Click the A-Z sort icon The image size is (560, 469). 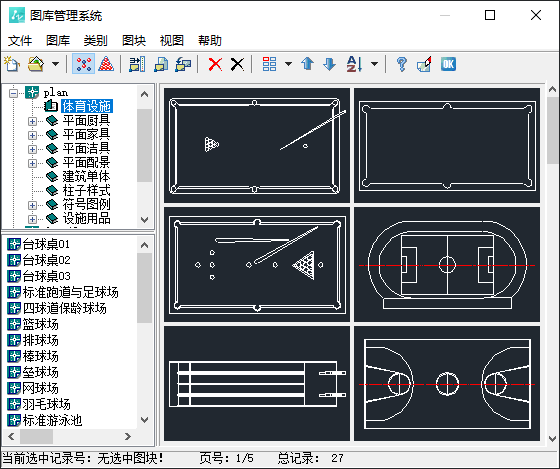(355, 64)
